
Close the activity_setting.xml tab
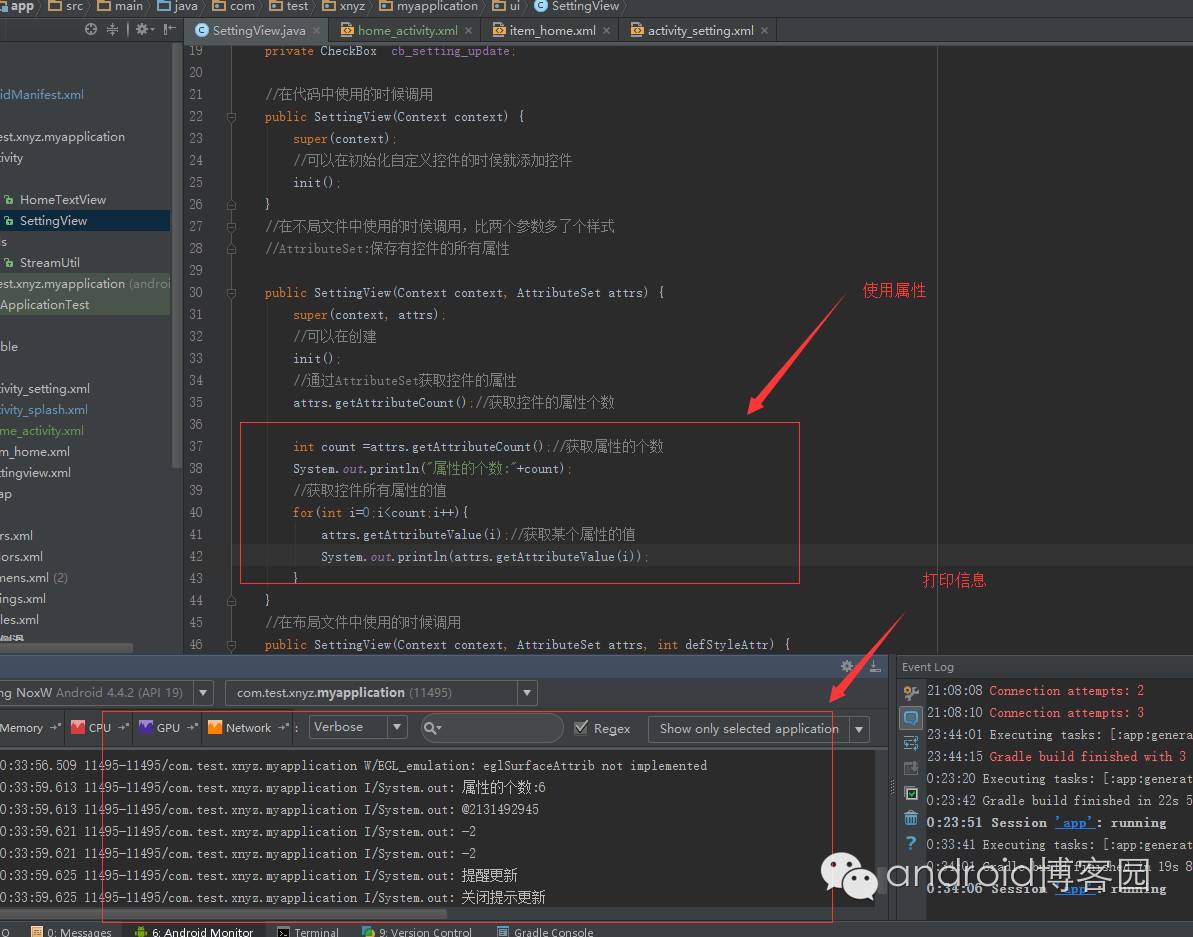pyautogui.click(x=764, y=30)
